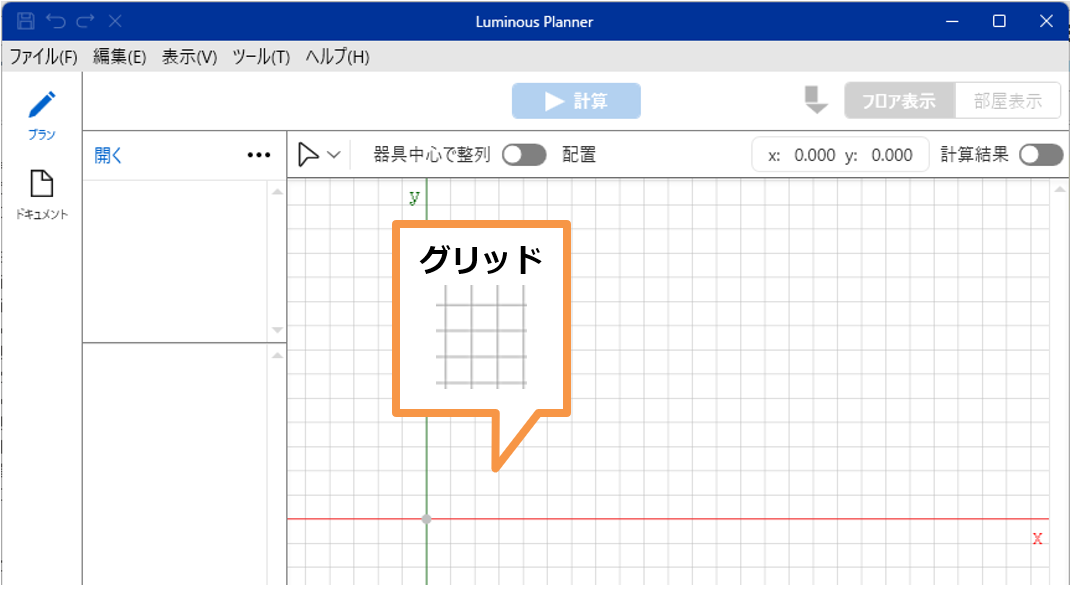The image size is (1070, 589).
Task: Switch to 部屋表示 view
Action: pyautogui.click(x=1008, y=101)
